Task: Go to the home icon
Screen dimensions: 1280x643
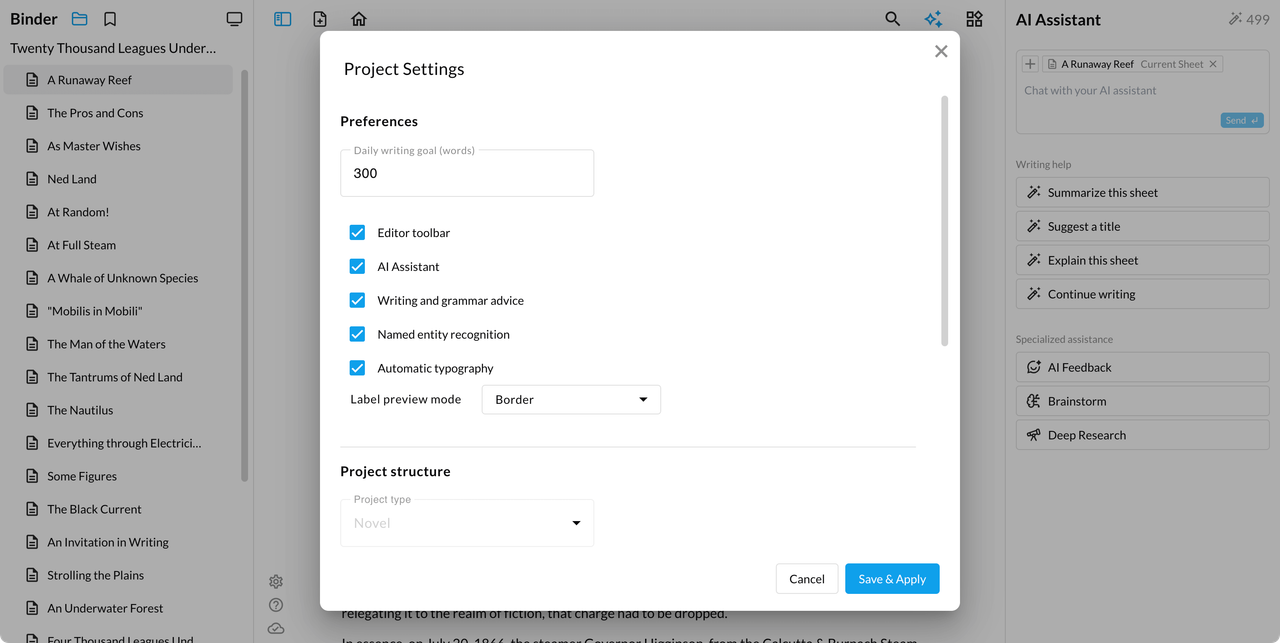Action: pyautogui.click(x=359, y=19)
